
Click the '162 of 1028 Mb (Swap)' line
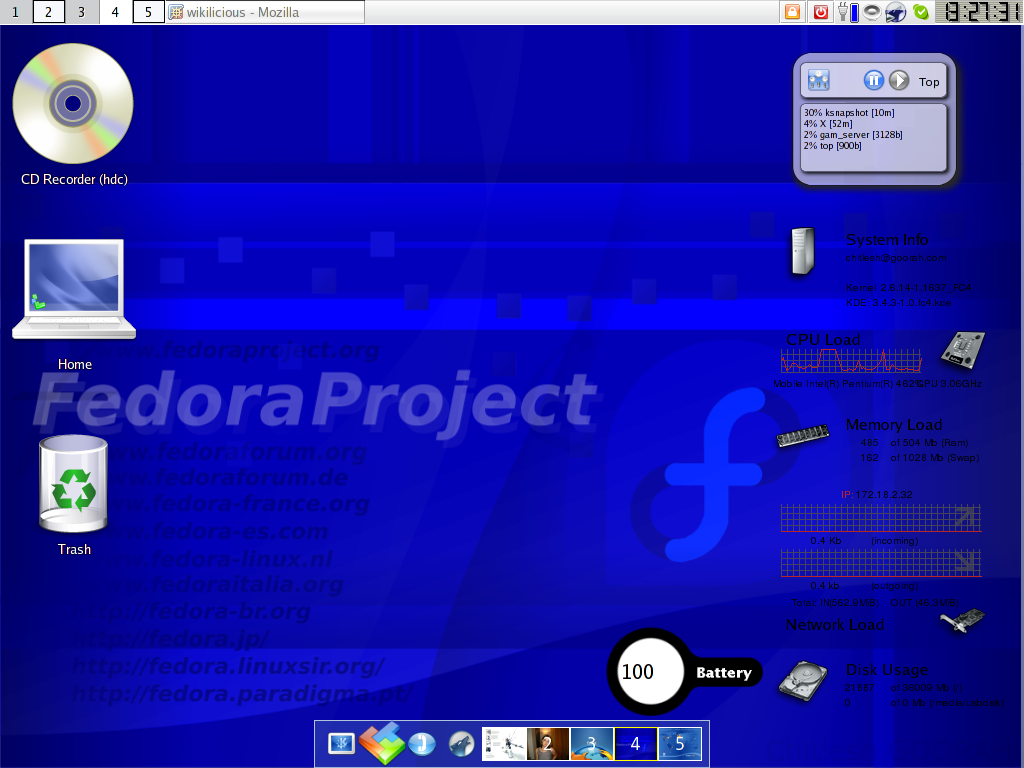coord(919,458)
